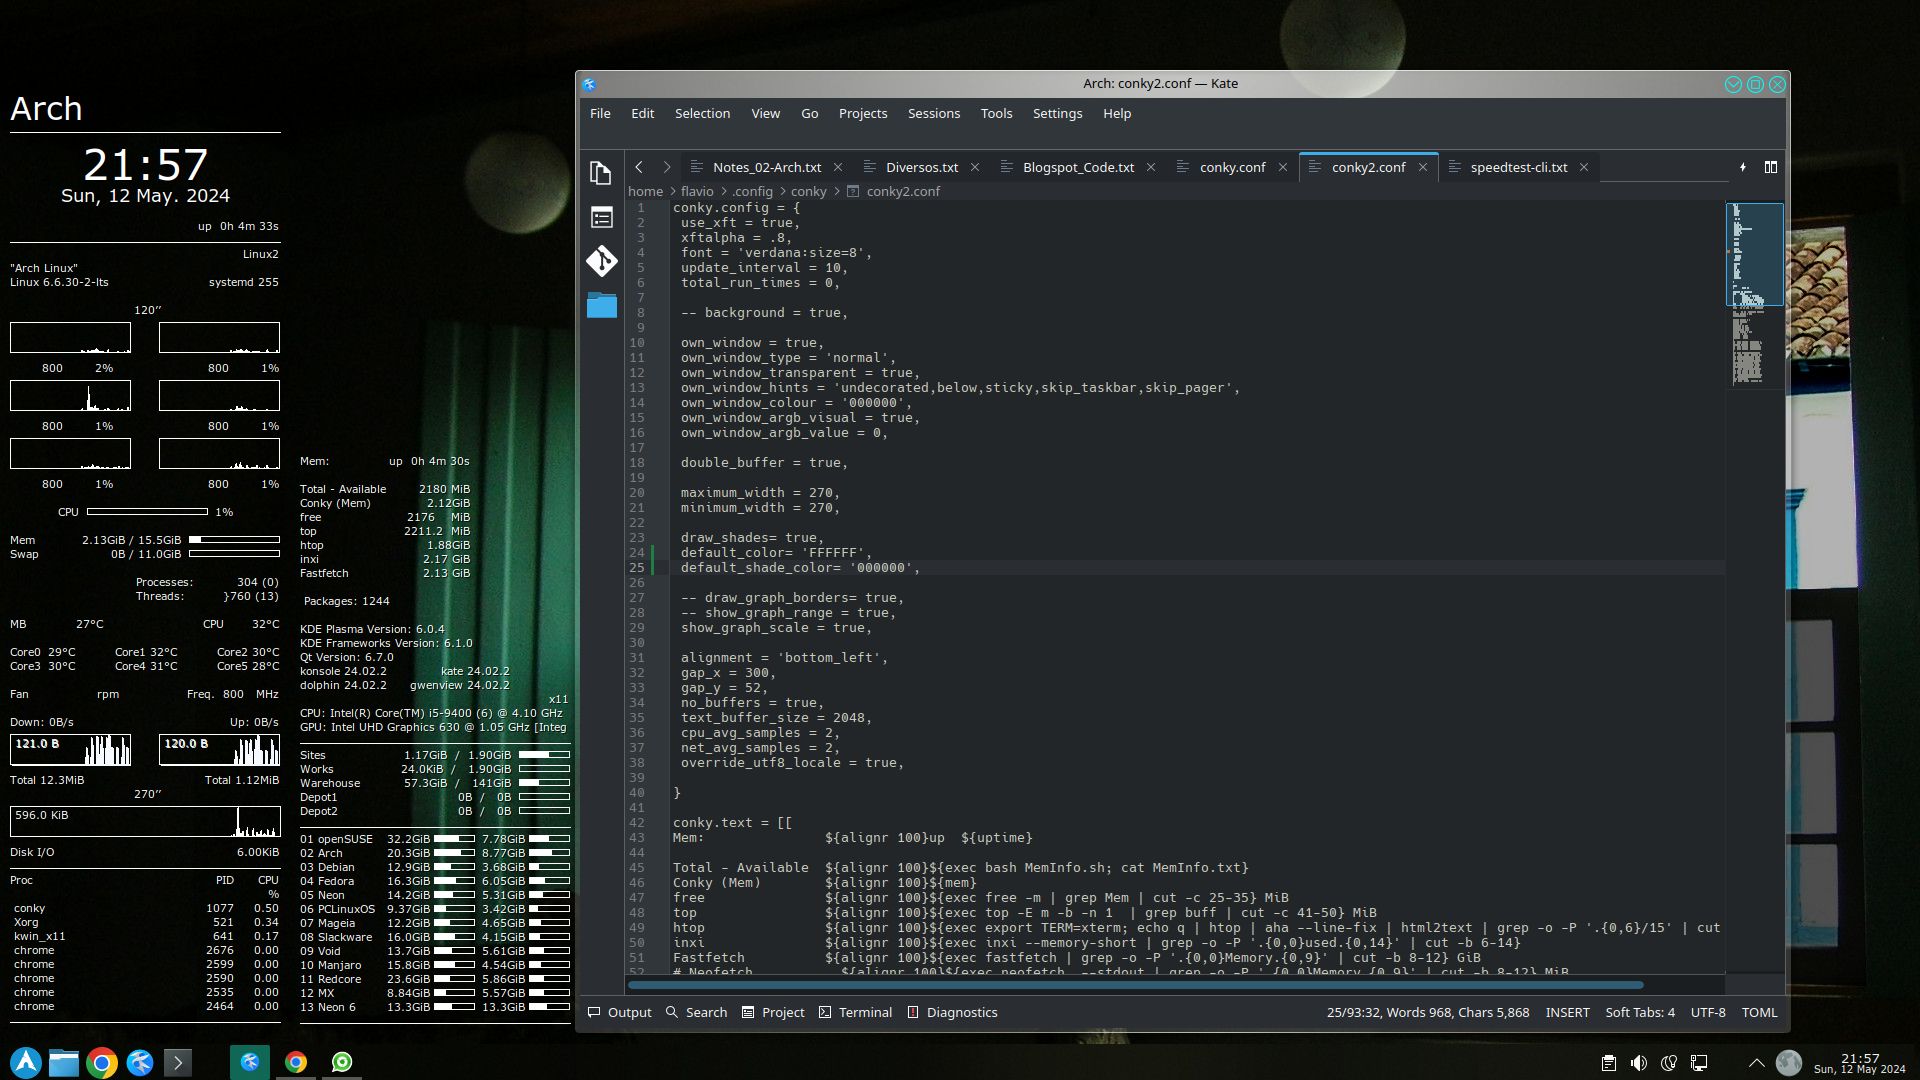The image size is (1920, 1080).
Task: Open the Symbol Outline sidebar icon
Action: [601, 217]
